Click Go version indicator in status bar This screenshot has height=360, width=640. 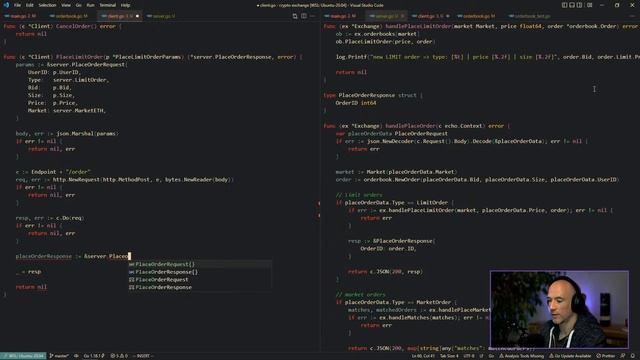tap(94, 356)
